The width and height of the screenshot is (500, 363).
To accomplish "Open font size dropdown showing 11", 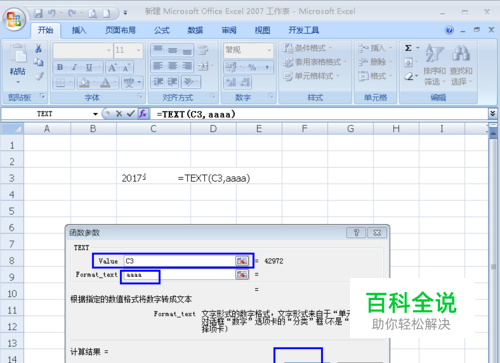I will 138,50.
